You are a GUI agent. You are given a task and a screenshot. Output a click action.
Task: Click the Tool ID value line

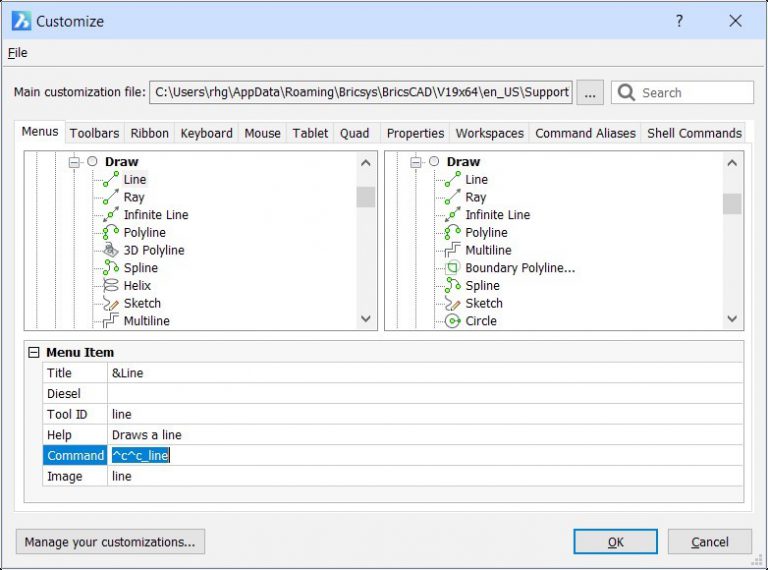pos(425,414)
